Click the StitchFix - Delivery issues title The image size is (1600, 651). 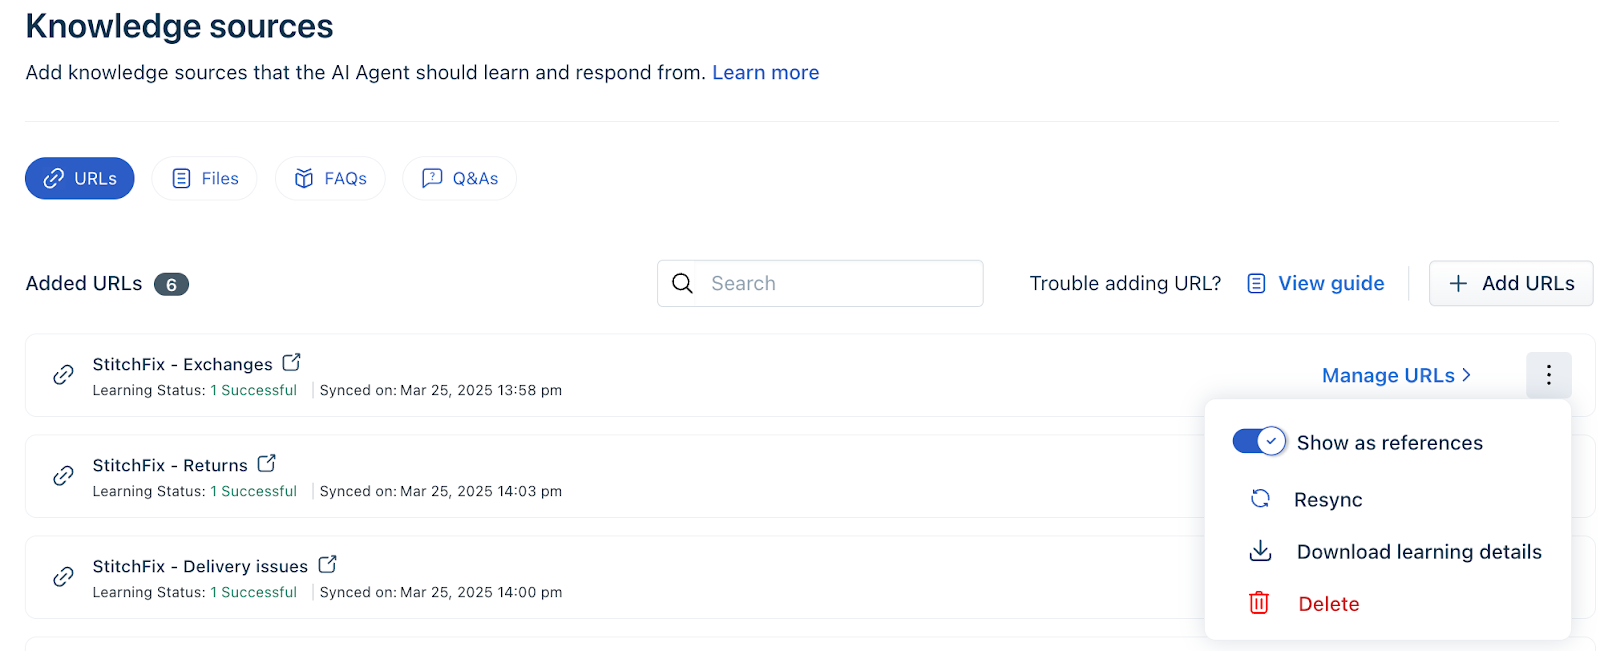click(200, 566)
